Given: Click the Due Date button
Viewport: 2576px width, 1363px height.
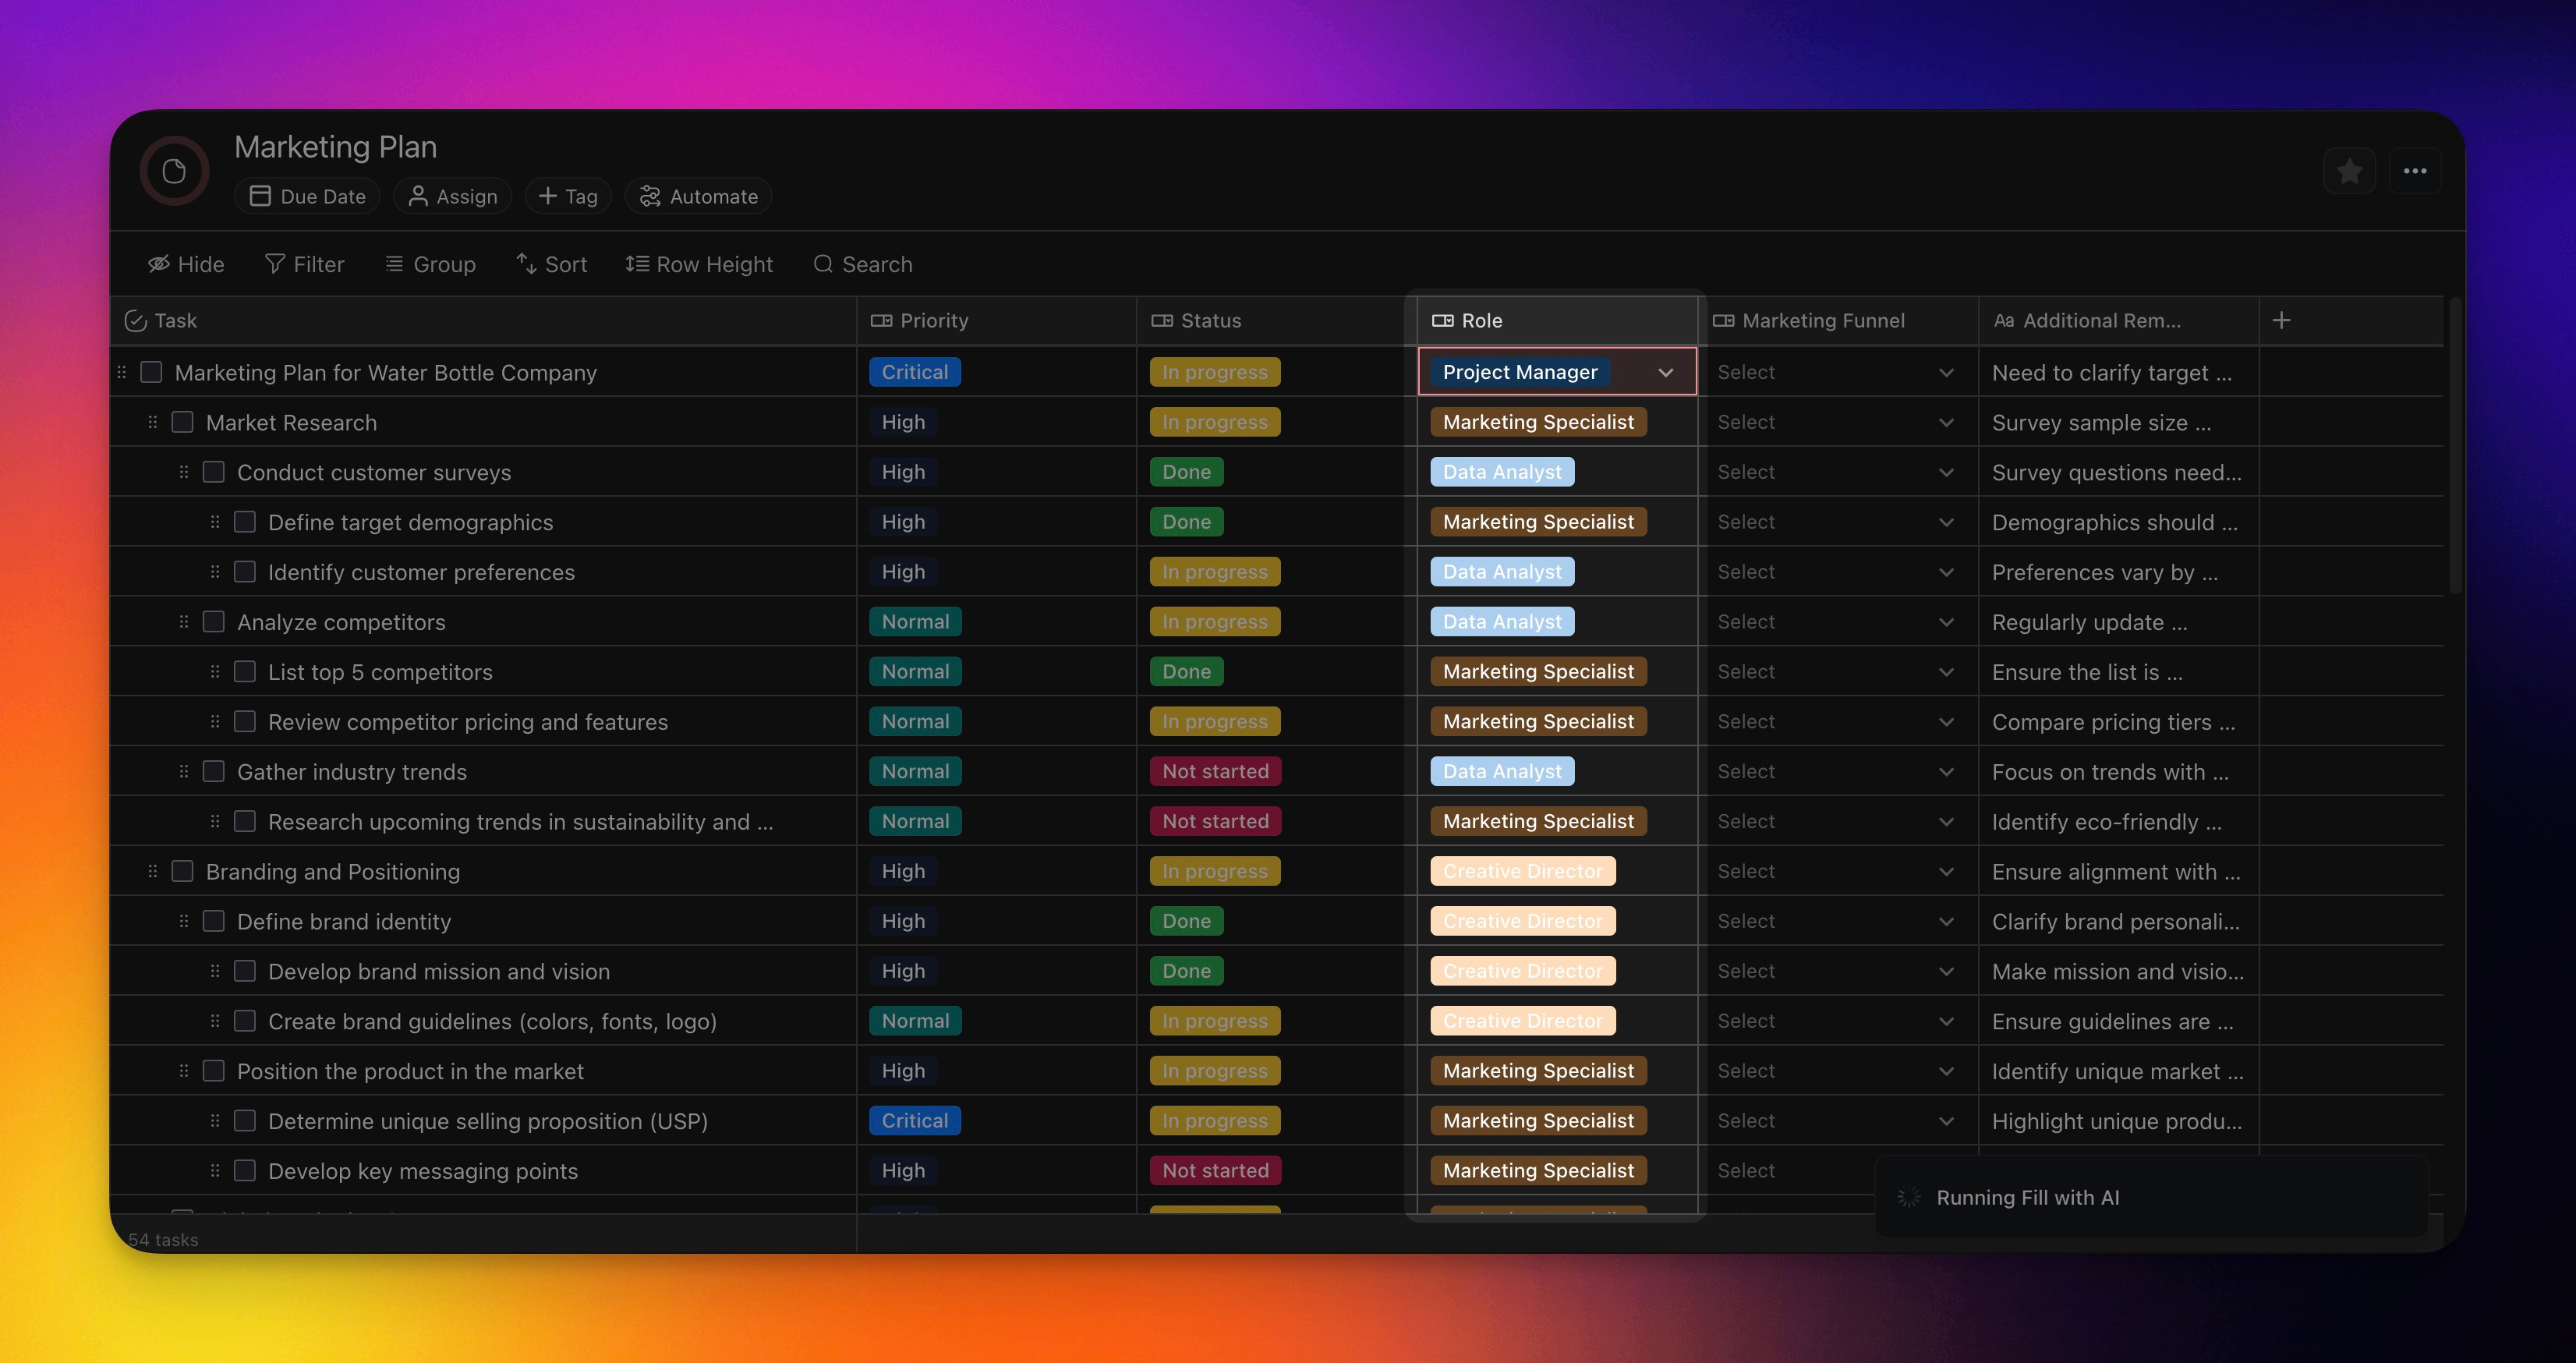Looking at the screenshot, I should [x=307, y=196].
